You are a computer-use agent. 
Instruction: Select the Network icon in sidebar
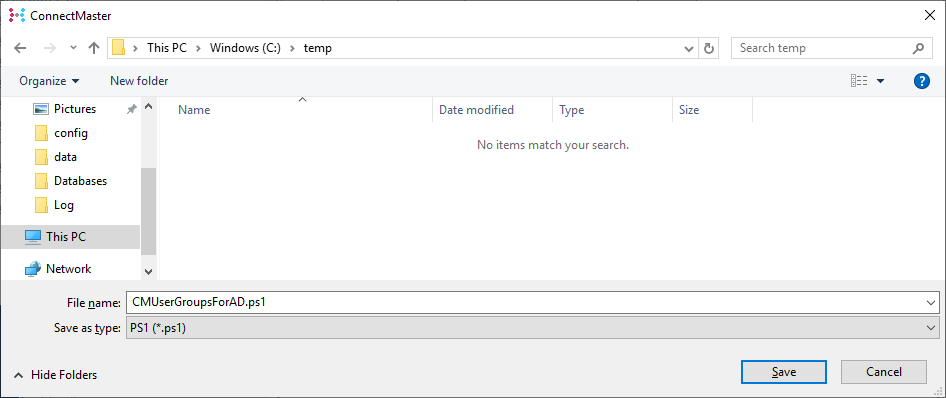[x=33, y=269]
